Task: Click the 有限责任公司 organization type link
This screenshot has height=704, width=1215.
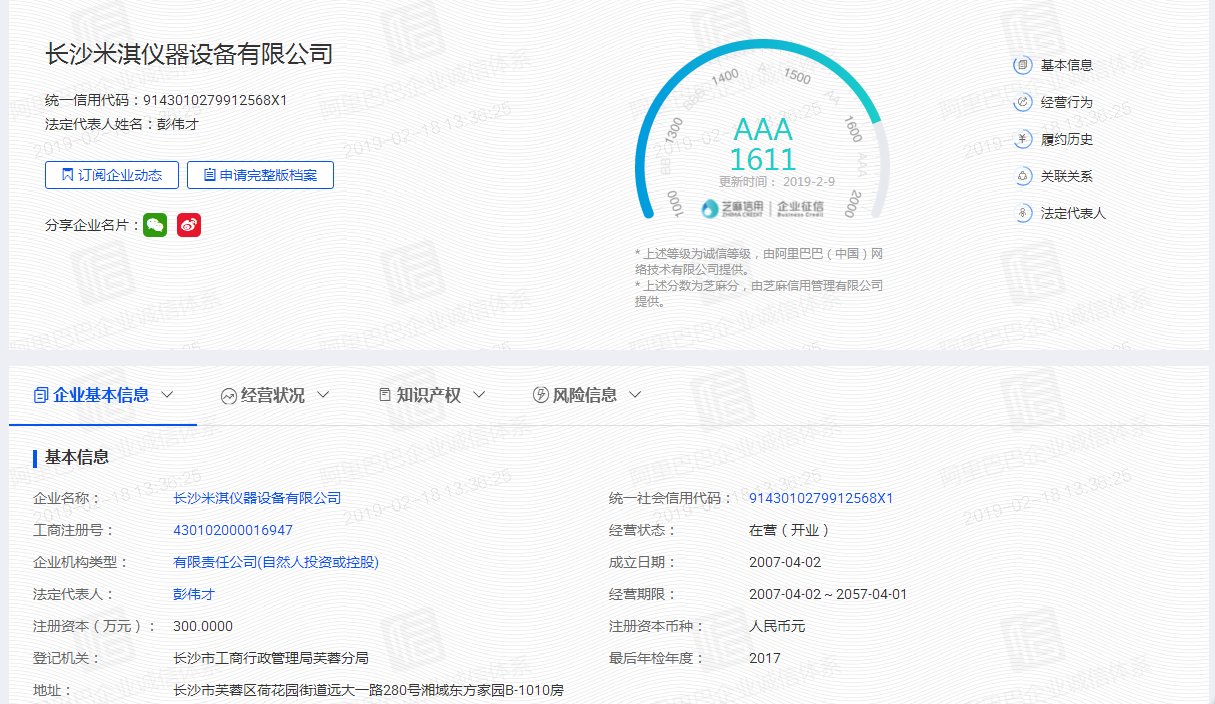Action: click(276, 562)
